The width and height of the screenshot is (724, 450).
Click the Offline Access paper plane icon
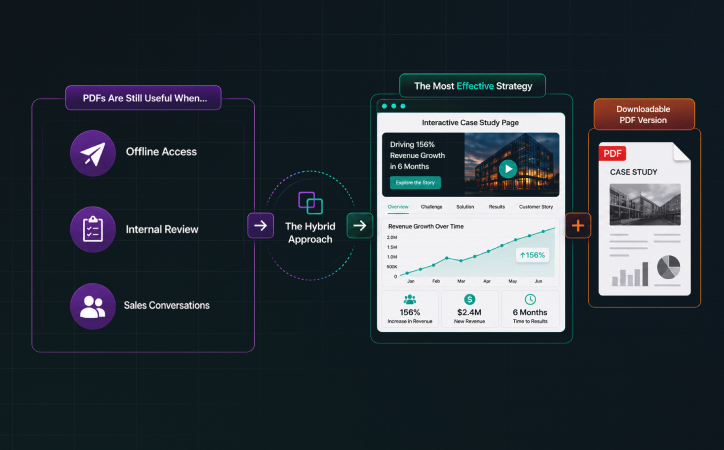point(93,153)
